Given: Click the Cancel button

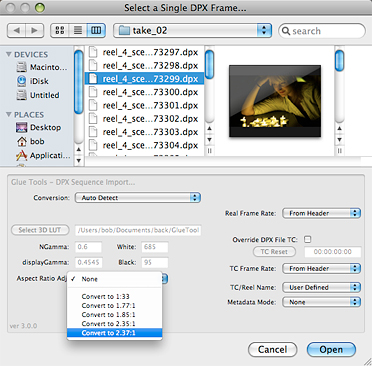Looking at the screenshot, I should (x=272, y=349).
